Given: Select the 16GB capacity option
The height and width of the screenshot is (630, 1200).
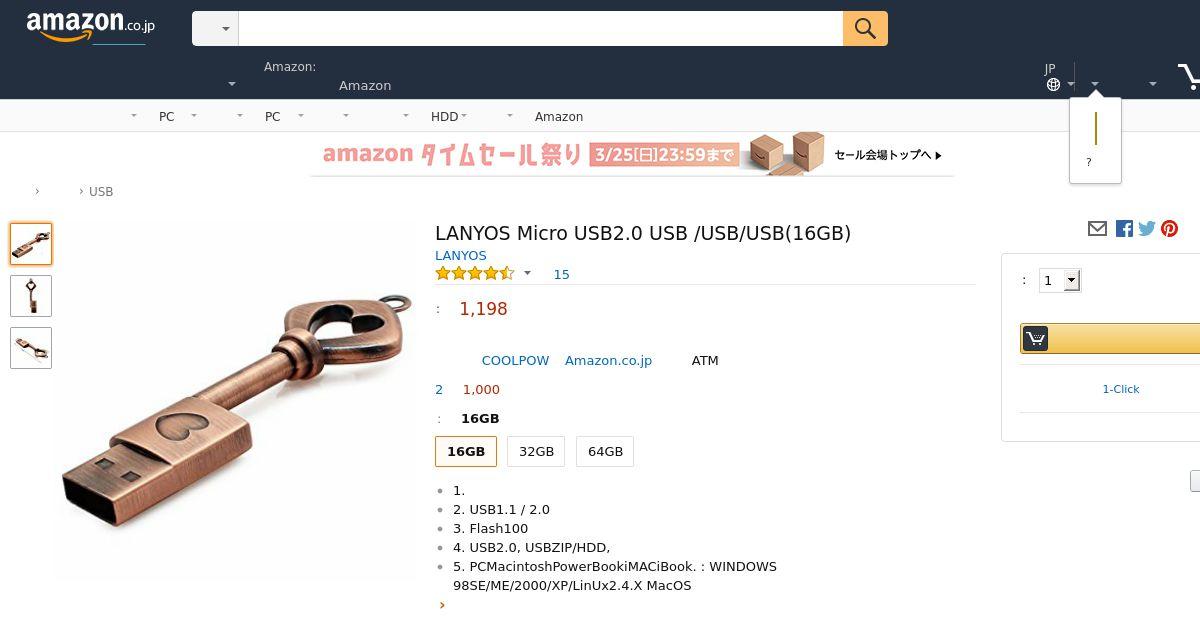Looking at the screenshot, I should pyautogui.click(x=466, y=451).
